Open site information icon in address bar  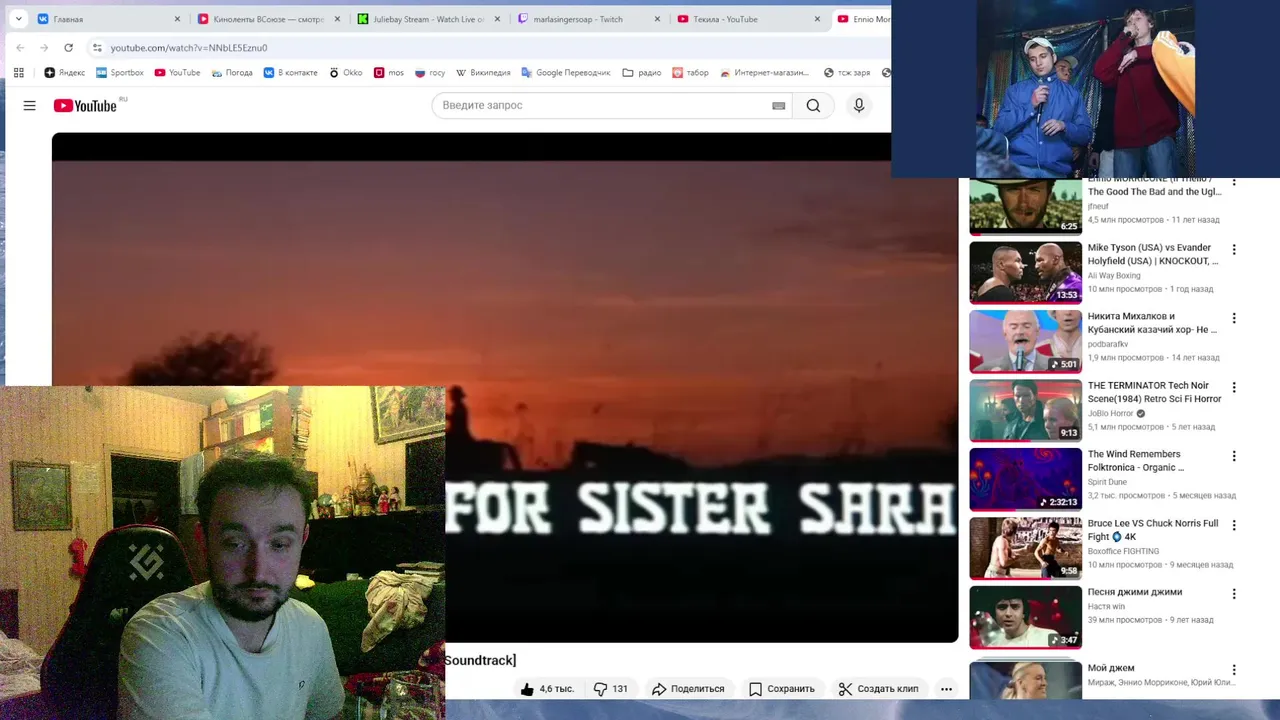point(96,48)
